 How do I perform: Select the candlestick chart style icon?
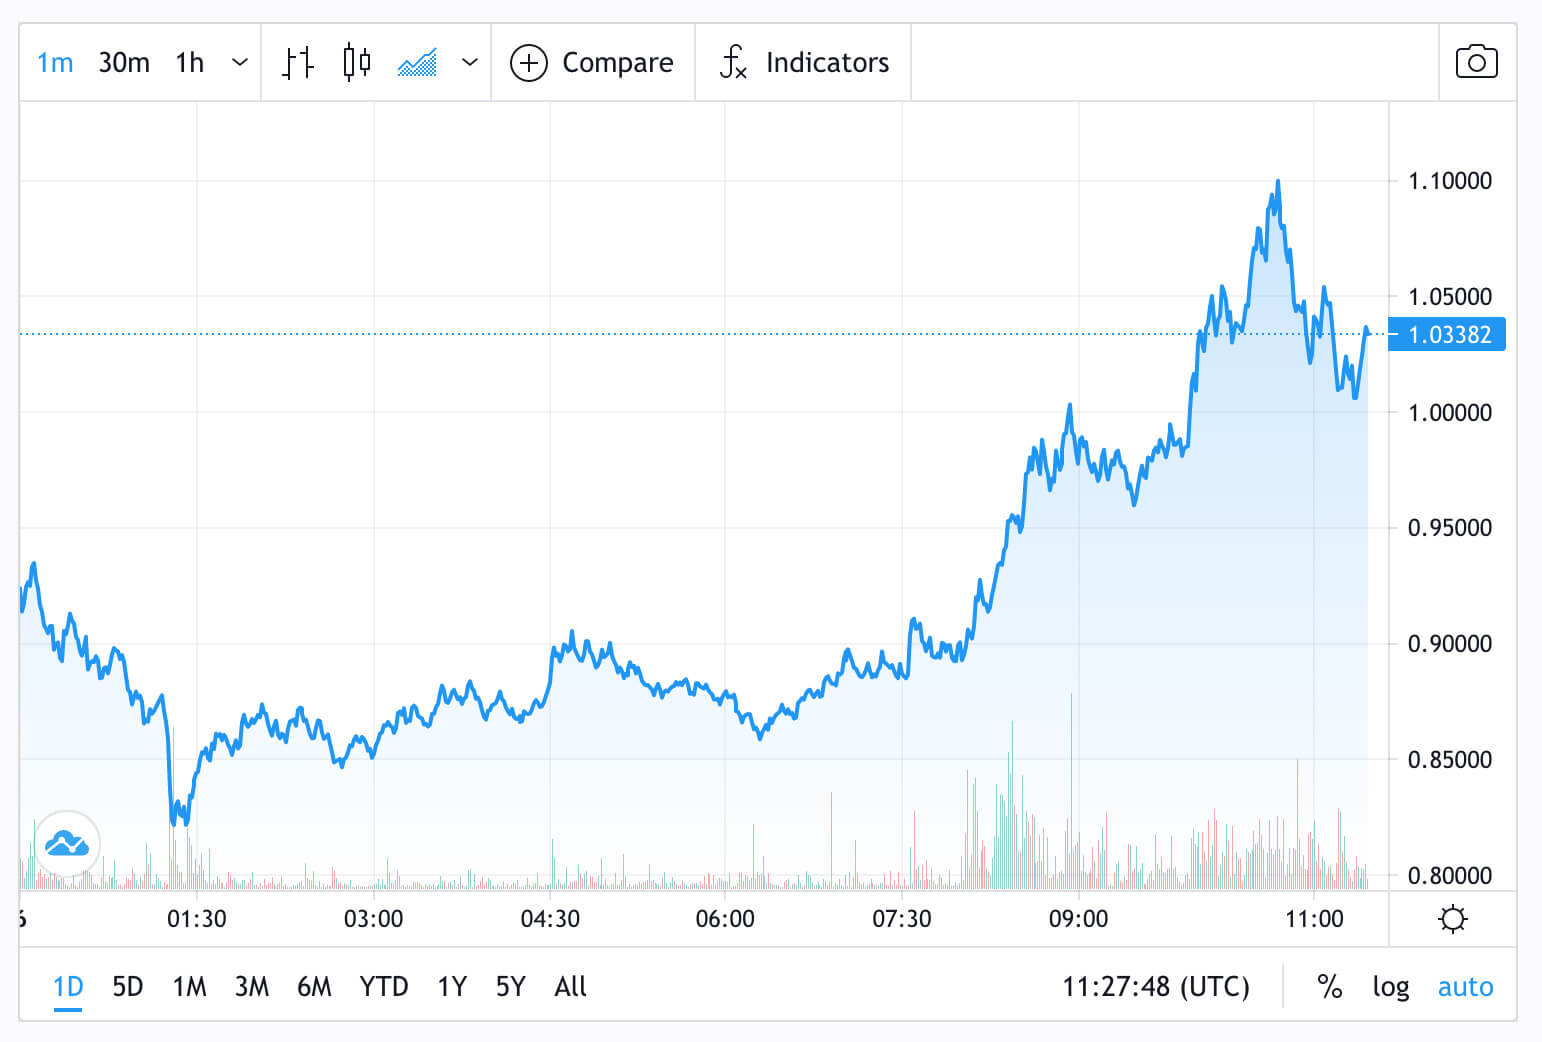tap(355, 62)
